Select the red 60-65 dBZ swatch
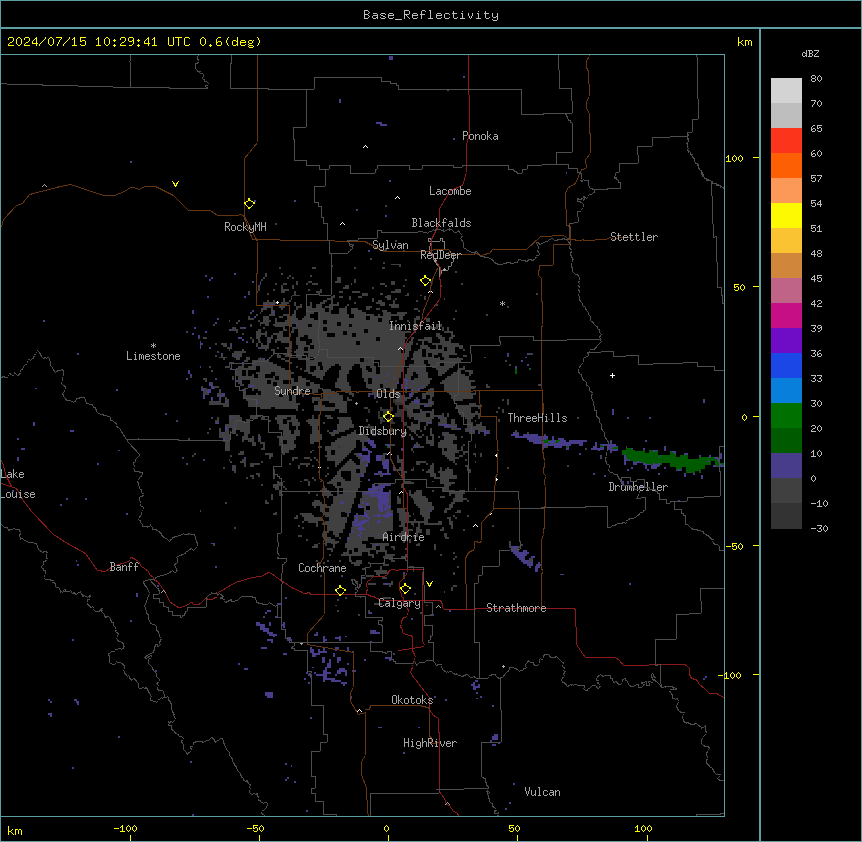The width and height of the screenshot is (862, 842). (x=786, y=141)
